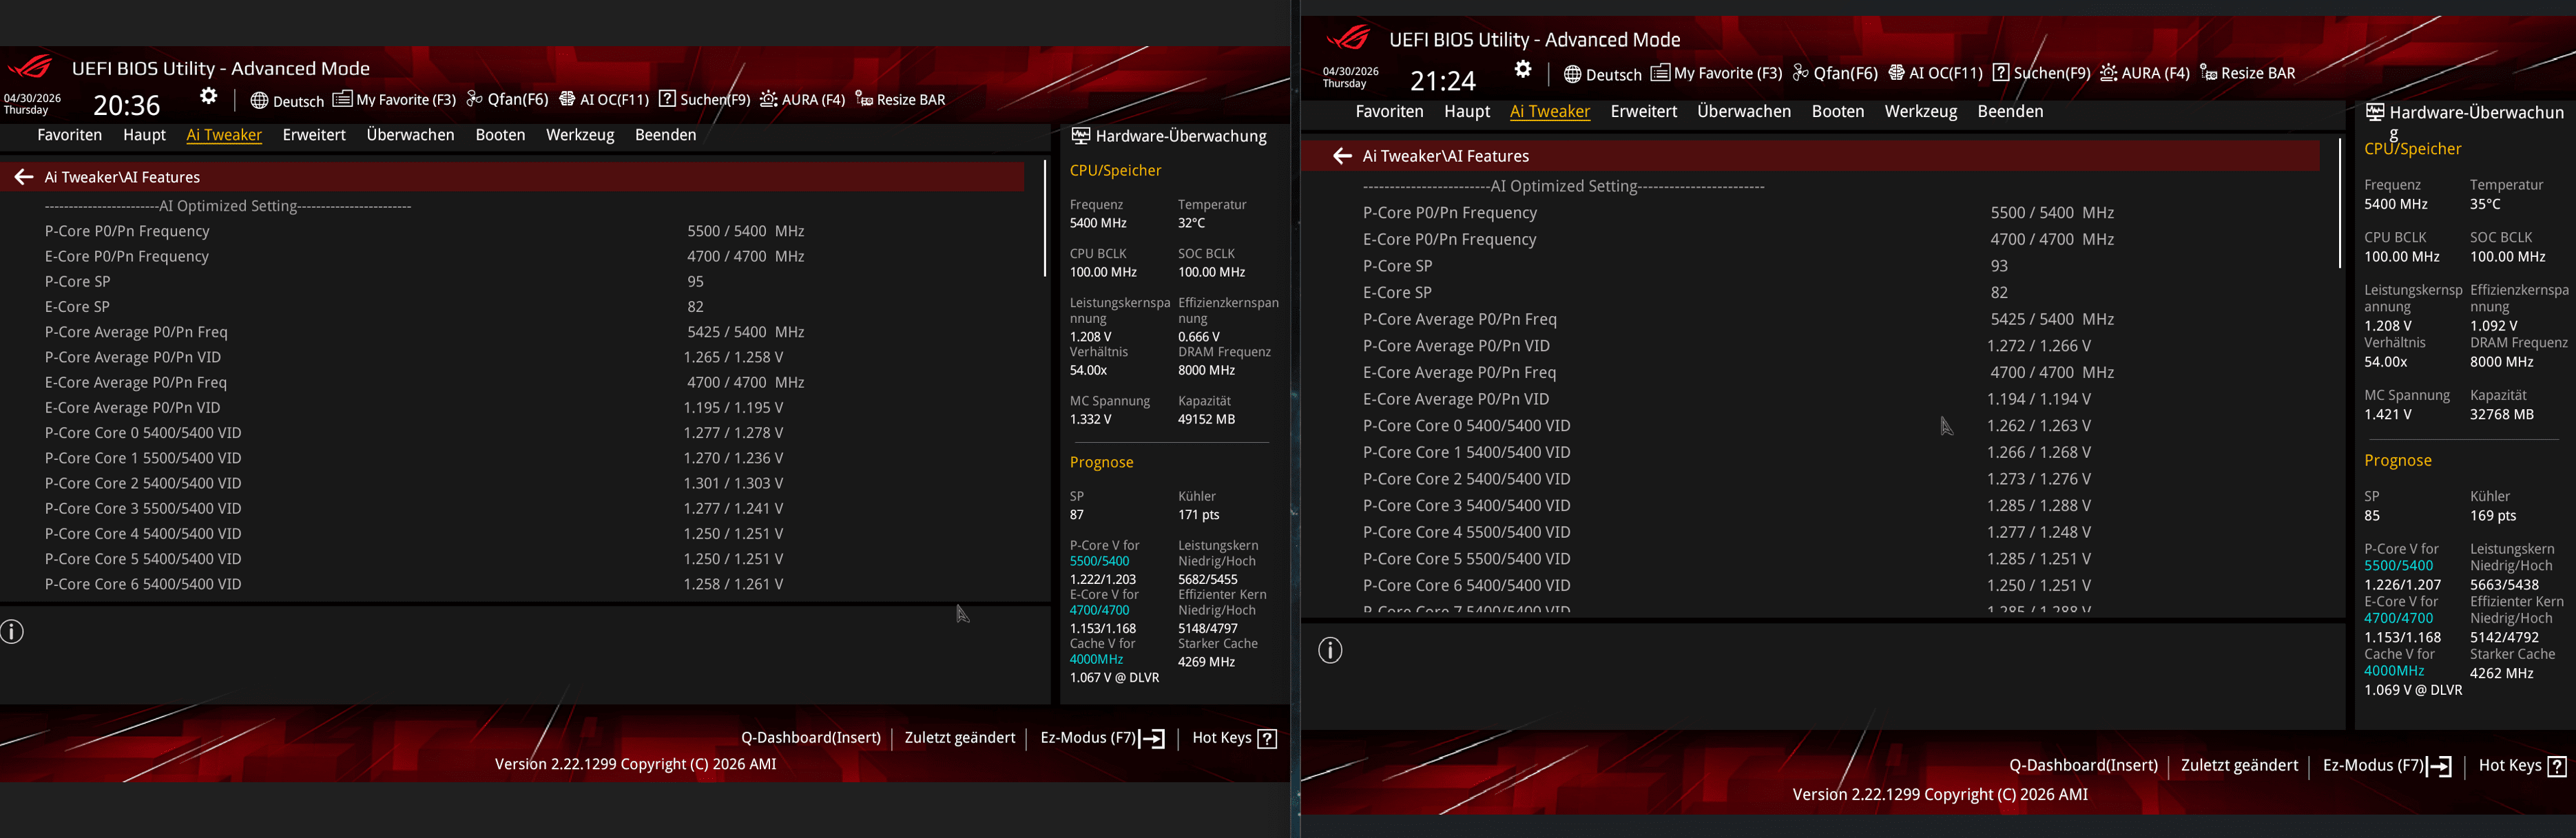The width and height of the screenshot is (2576, 838).
Task: Switch to Ez-Modus (F7) in the 21:24 BIOS
Action: coord(2387,766)
